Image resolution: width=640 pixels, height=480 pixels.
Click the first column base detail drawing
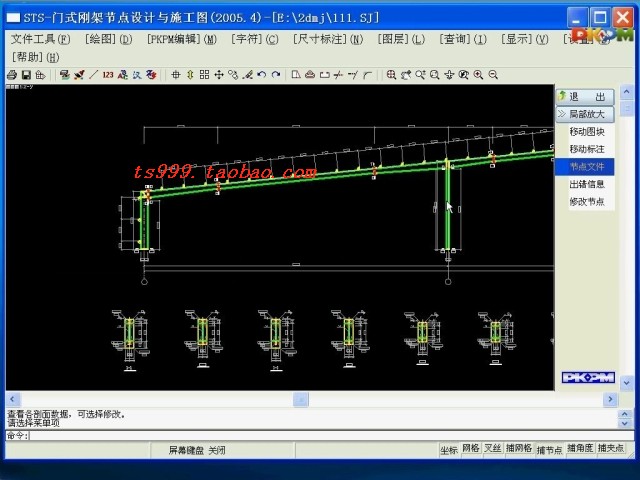[x=130, y=340]
